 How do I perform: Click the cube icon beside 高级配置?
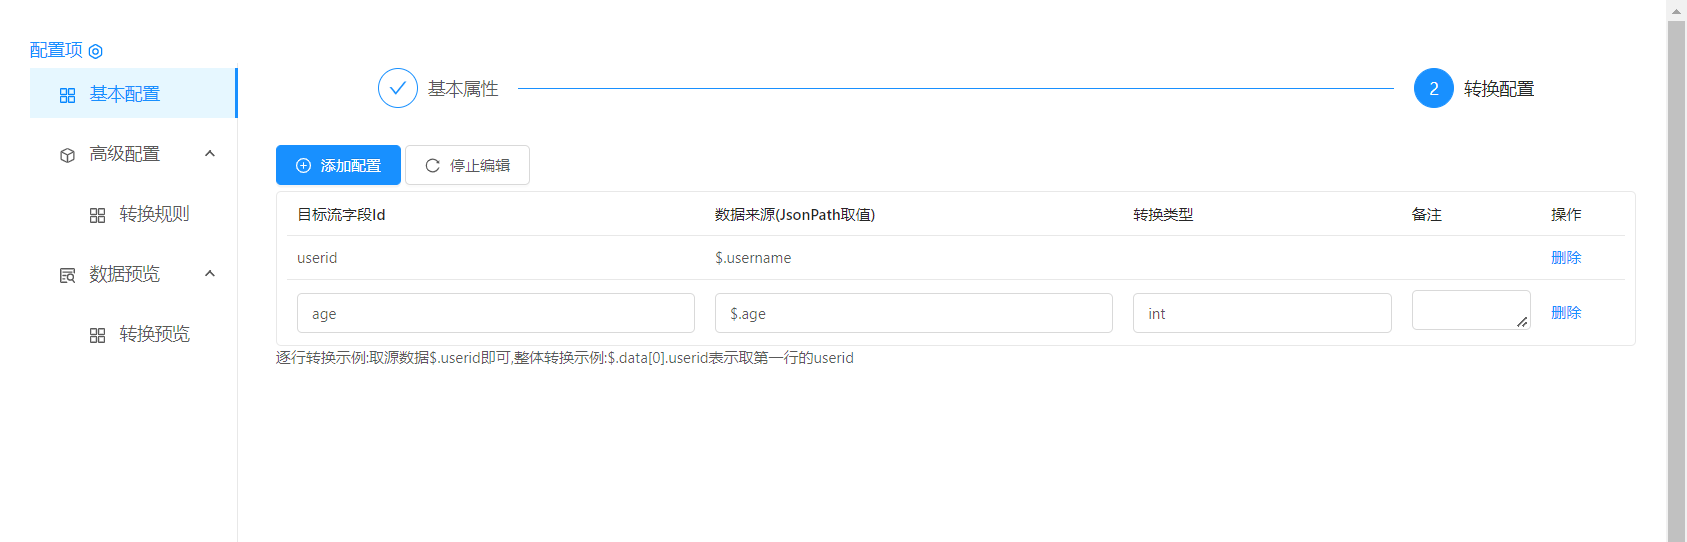click(67, 155)
